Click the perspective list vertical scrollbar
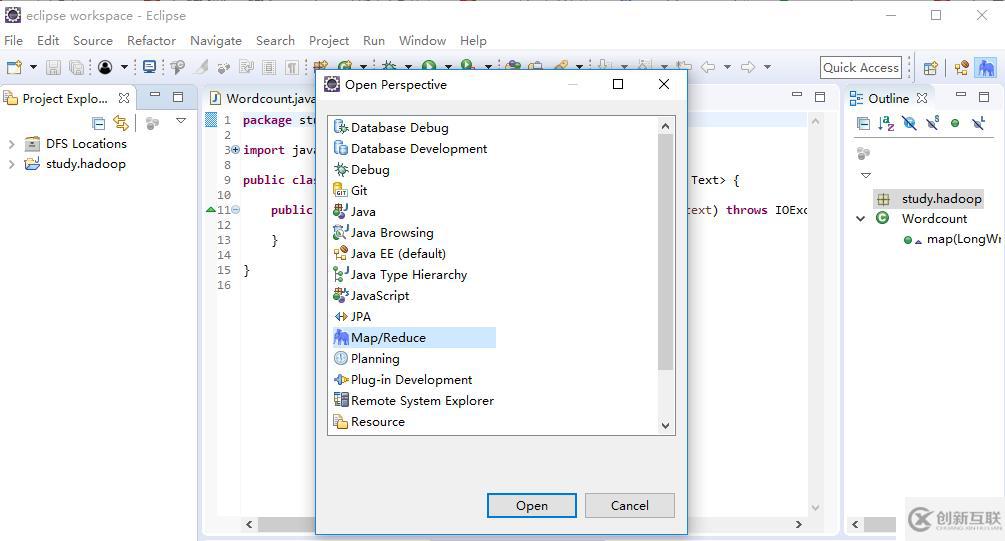 pos(665,250)
